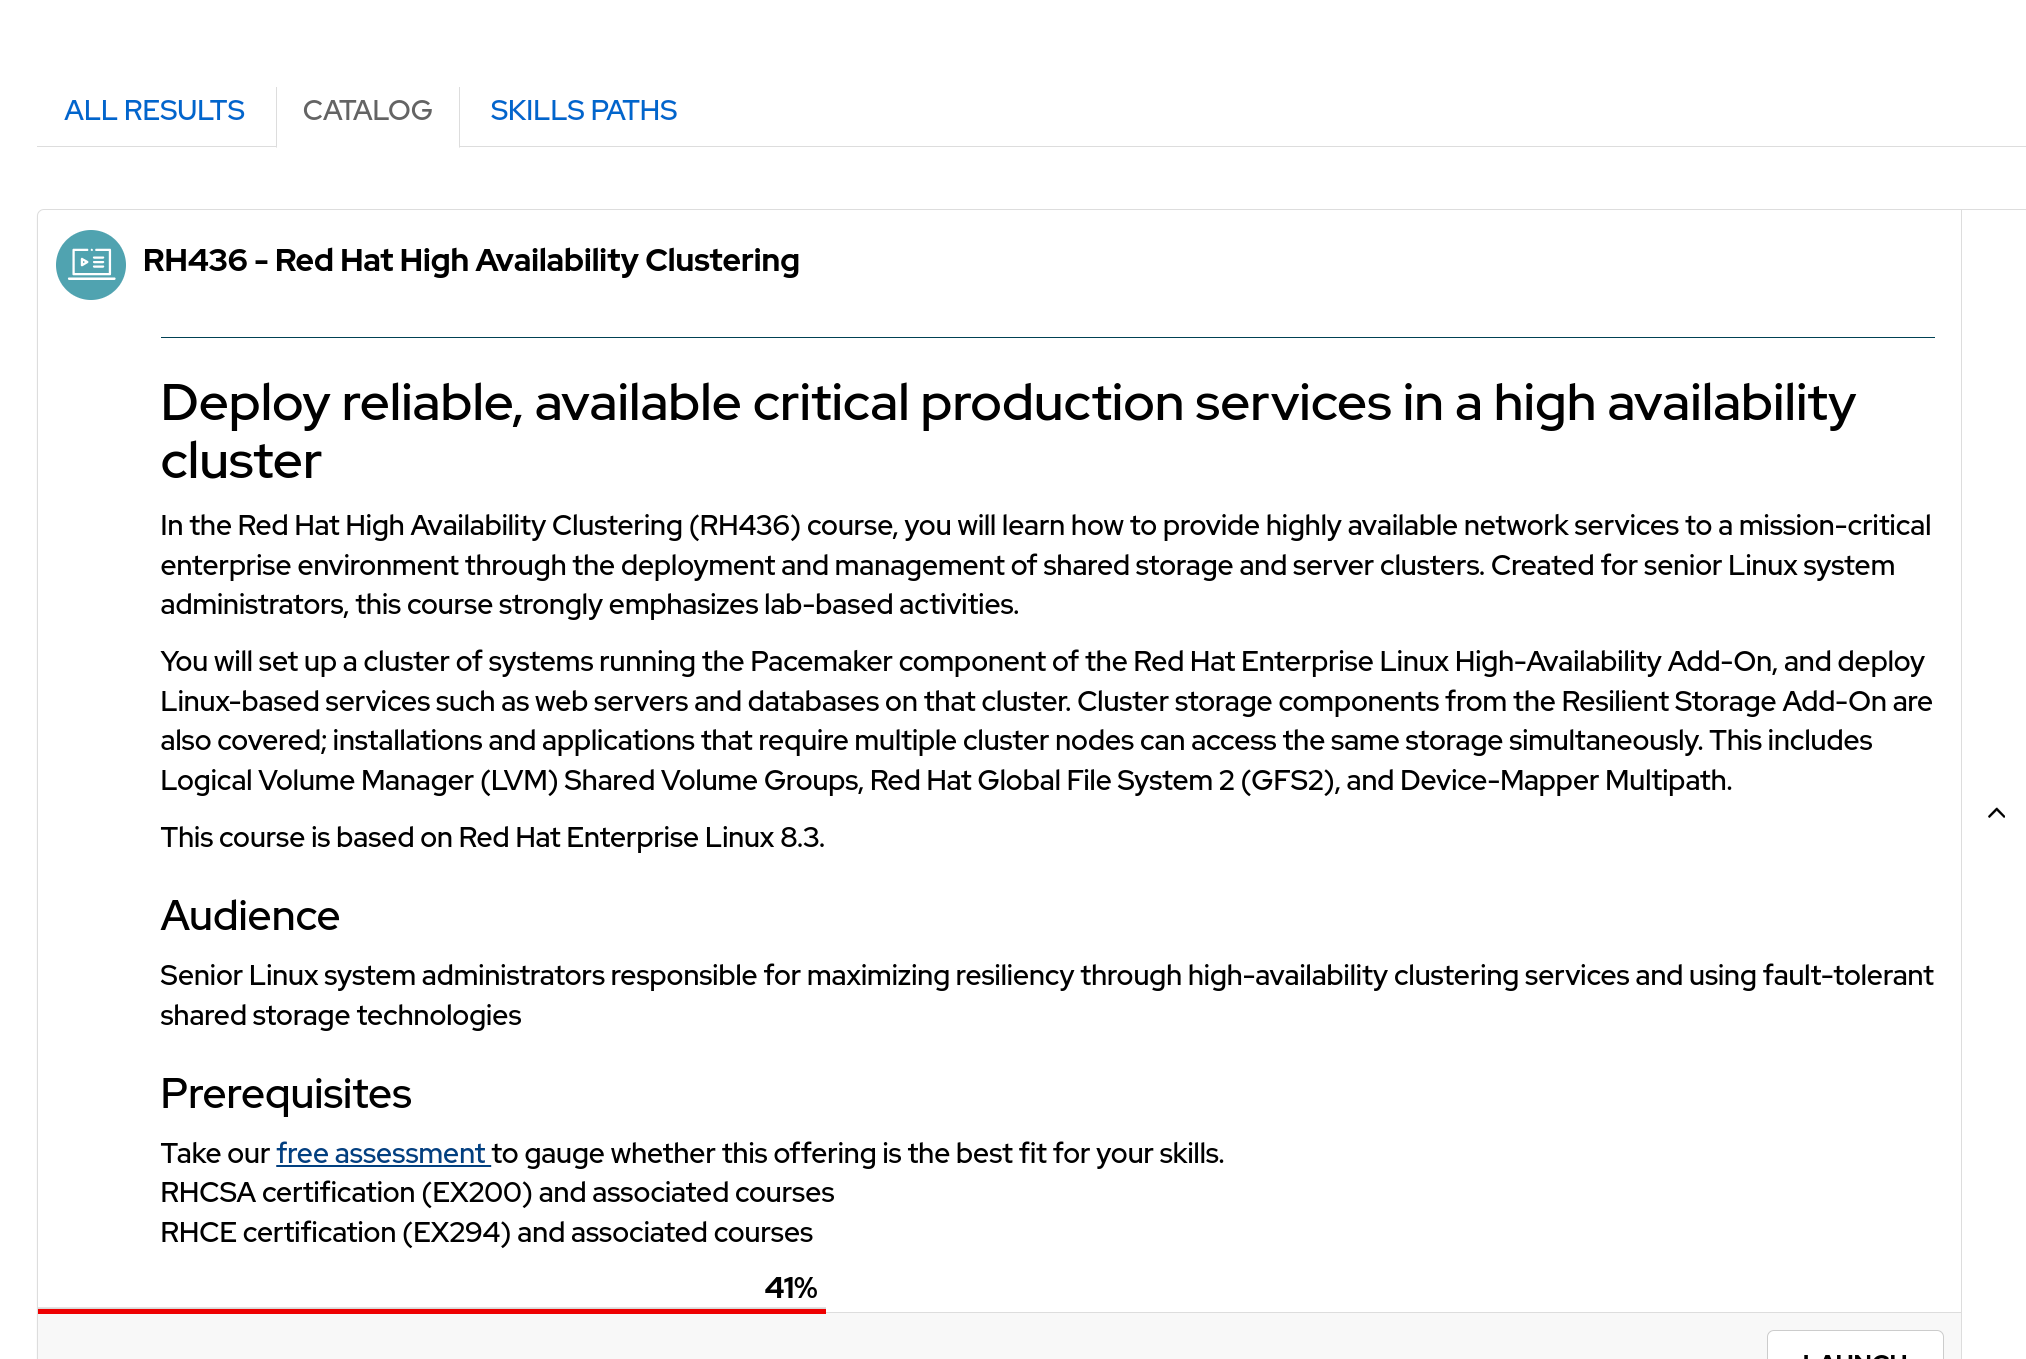This screenshot has width=2026, height=1359.
Task: Click the RH436 course type icon
Action: point(91,265)
